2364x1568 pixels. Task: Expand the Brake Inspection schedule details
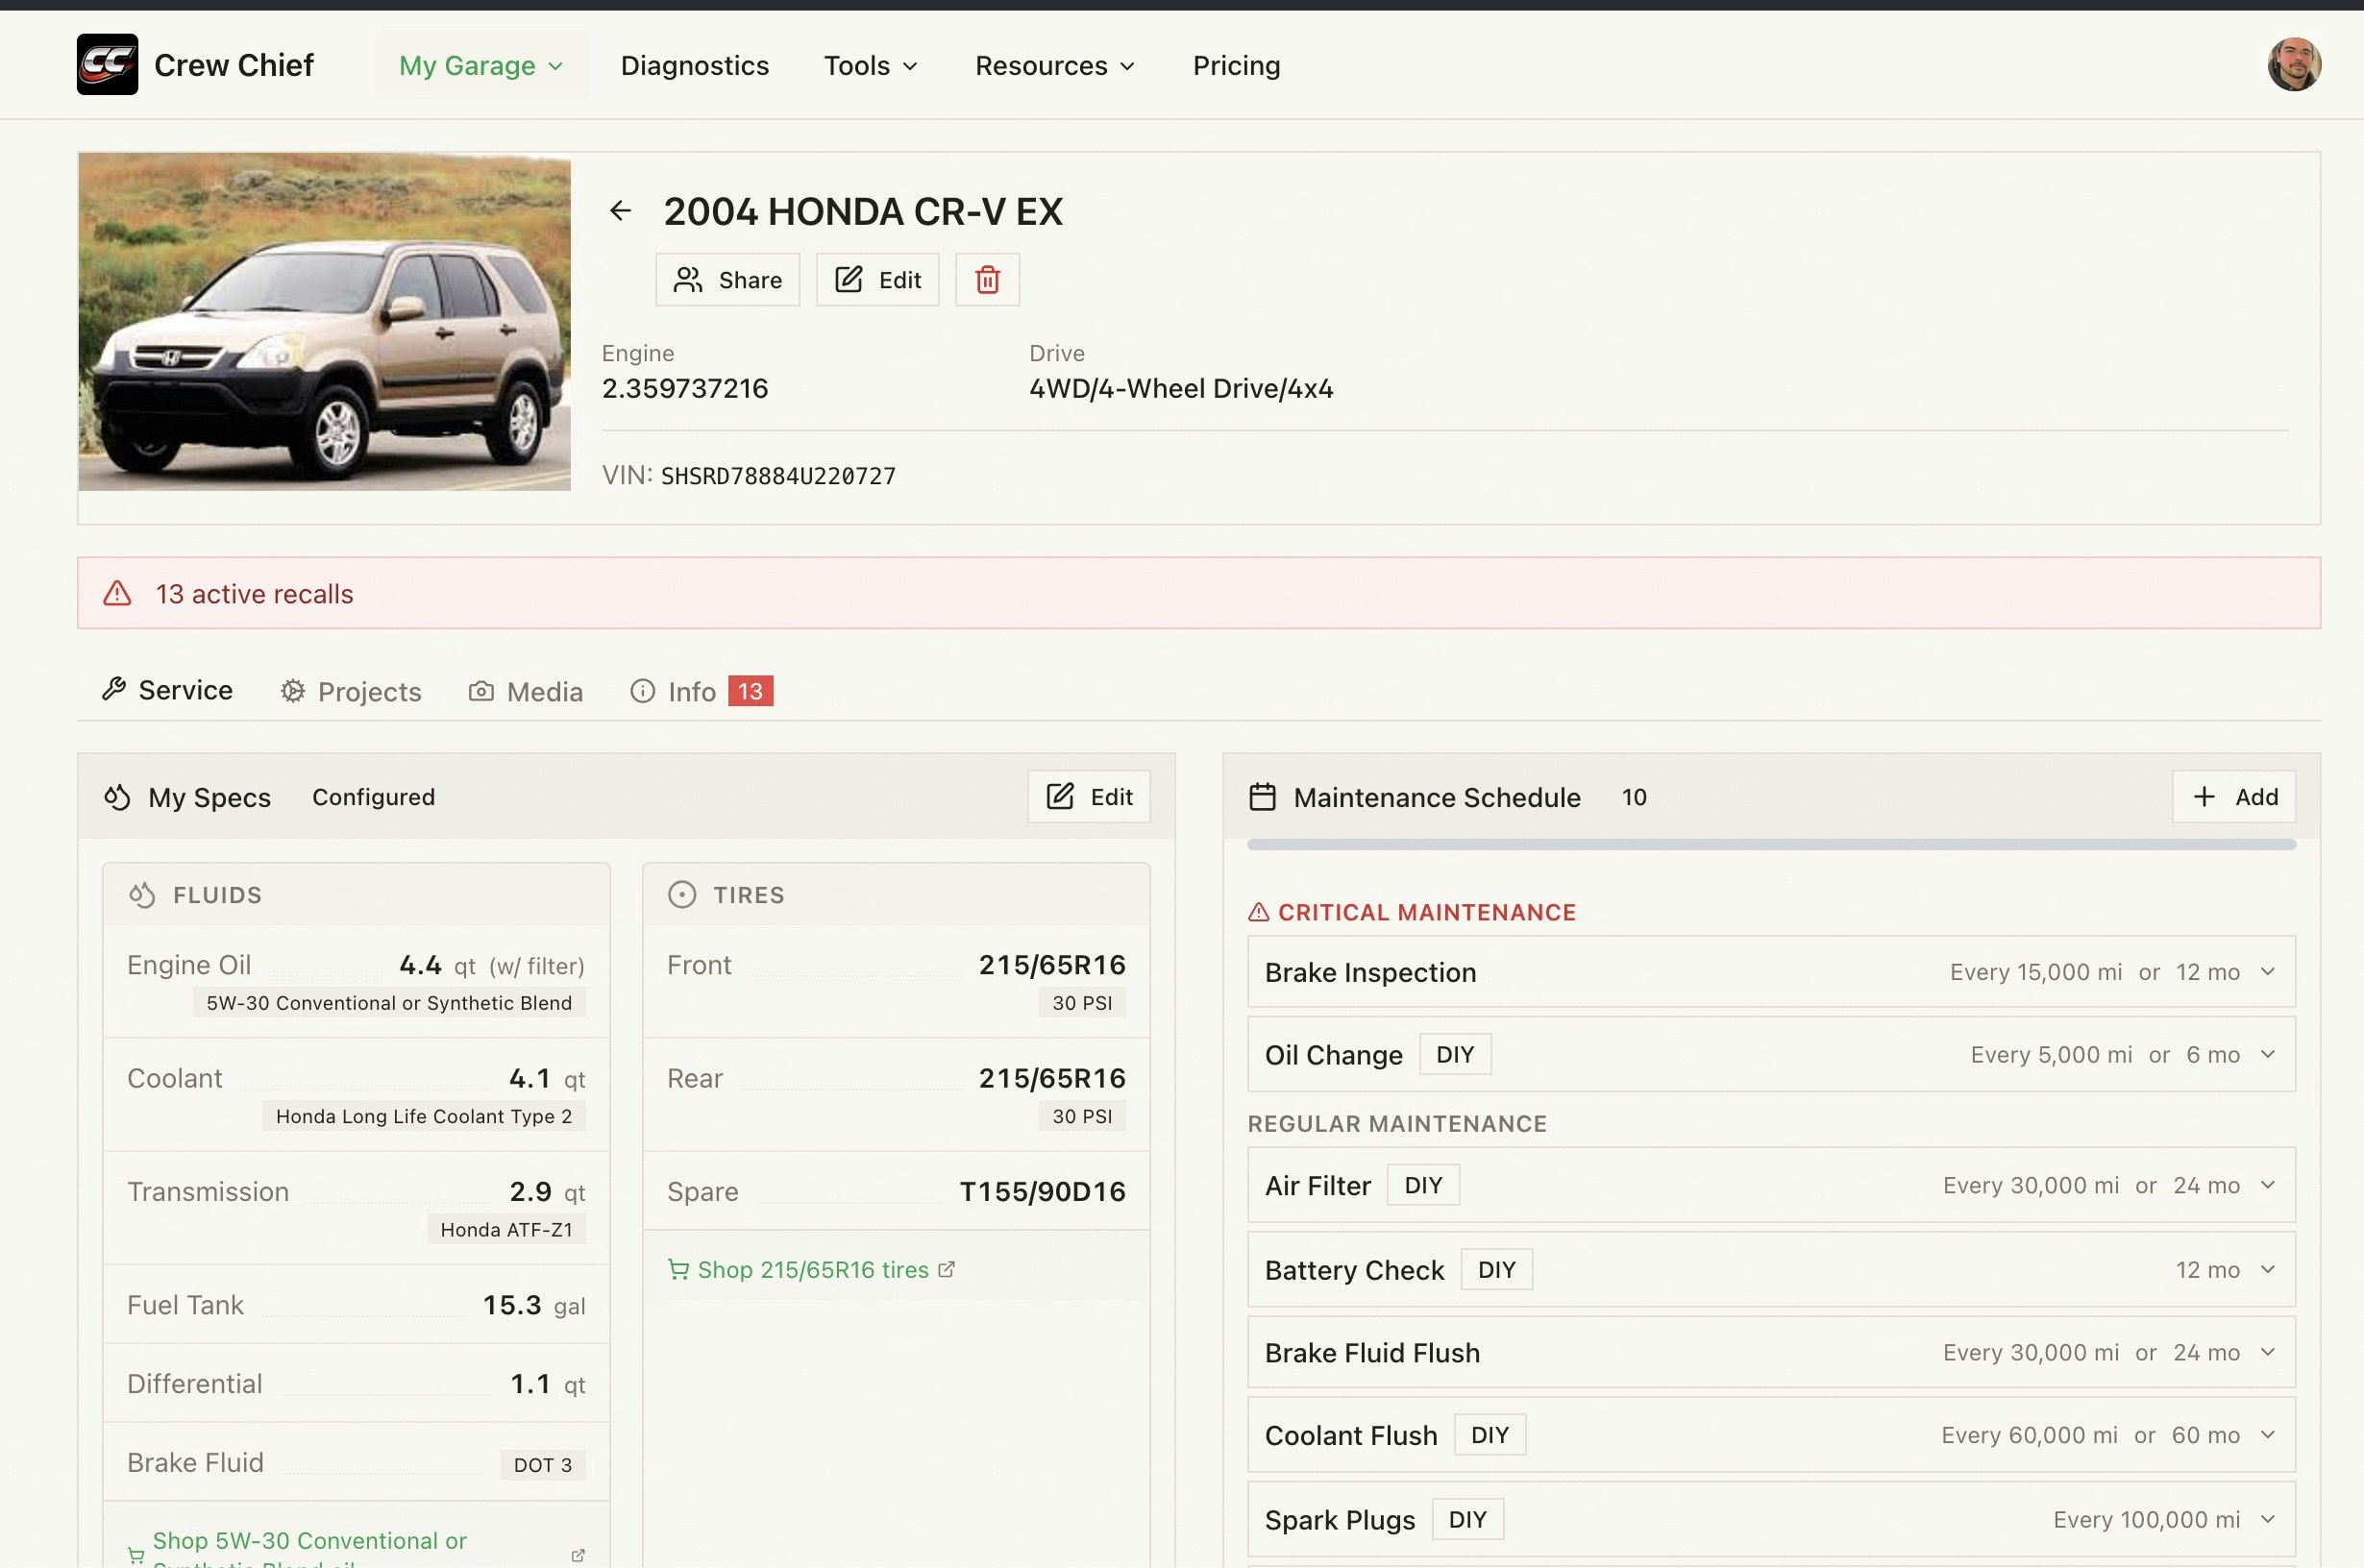[2266, 971]
